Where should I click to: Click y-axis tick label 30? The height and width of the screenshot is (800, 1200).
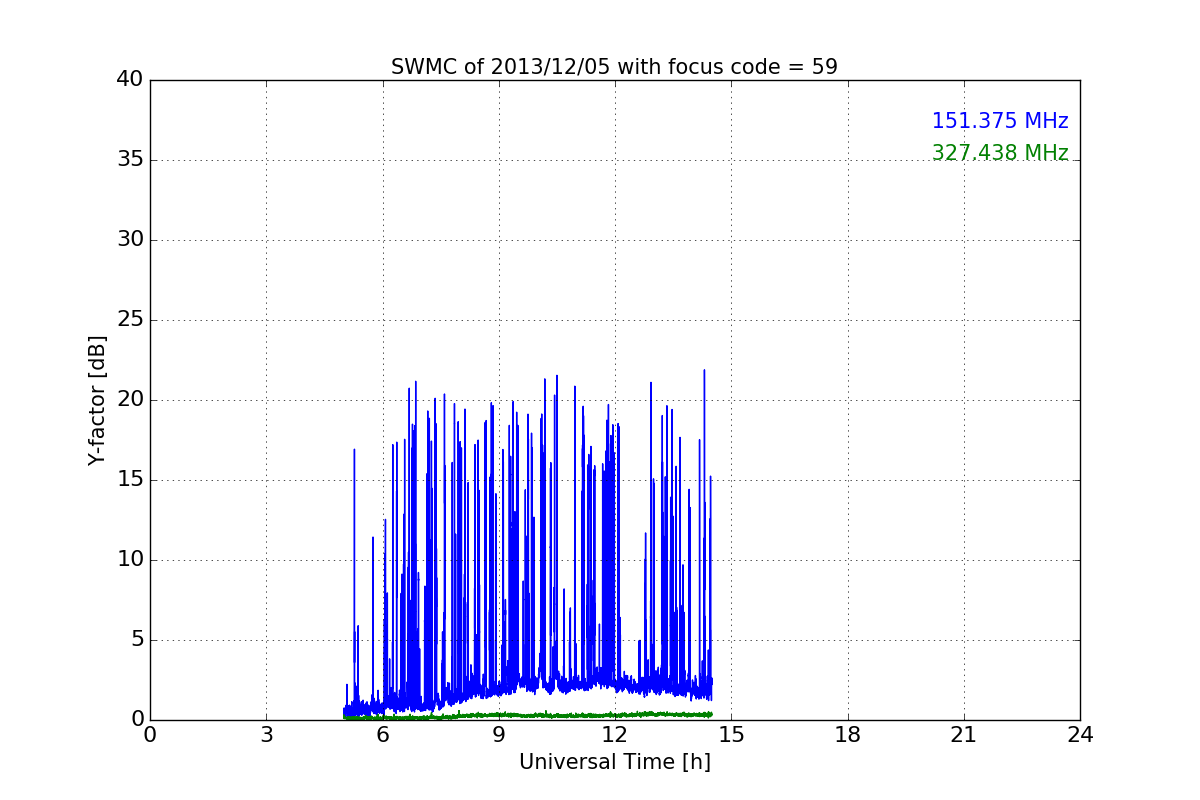(x=130, y=240)
